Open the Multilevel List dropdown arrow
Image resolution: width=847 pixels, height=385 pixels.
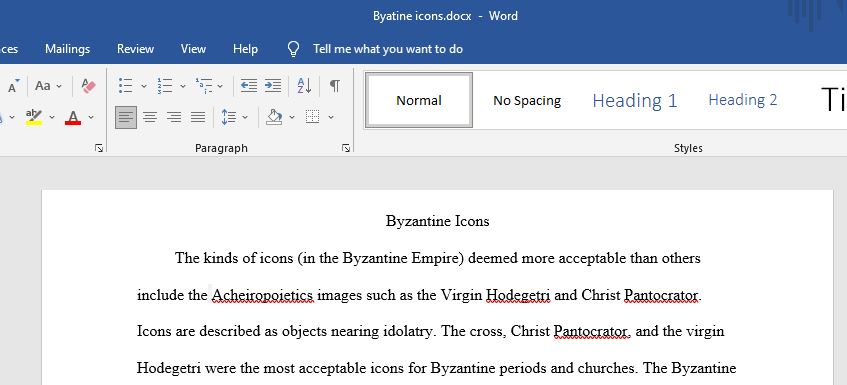pyautogui.click(x=220, y=86)
